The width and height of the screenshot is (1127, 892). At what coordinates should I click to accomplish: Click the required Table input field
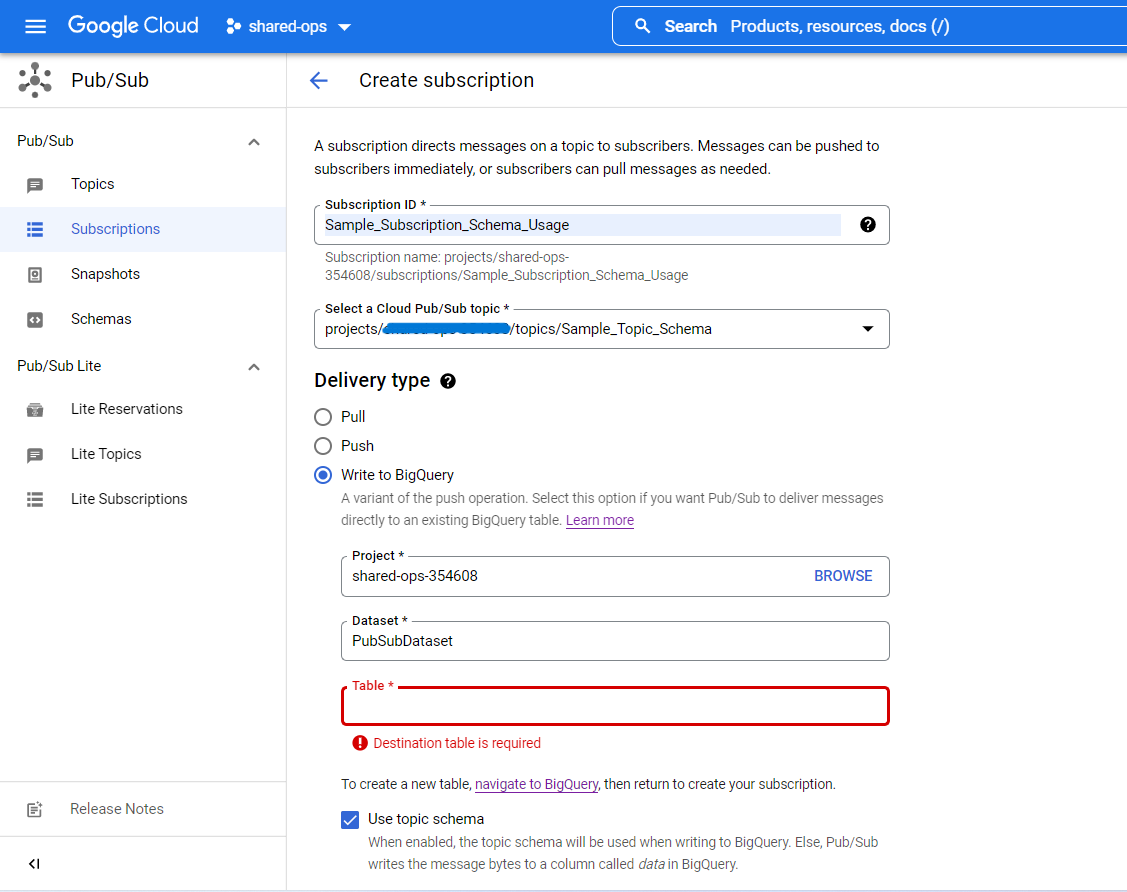pyautogui.click(x=615, y=706)
